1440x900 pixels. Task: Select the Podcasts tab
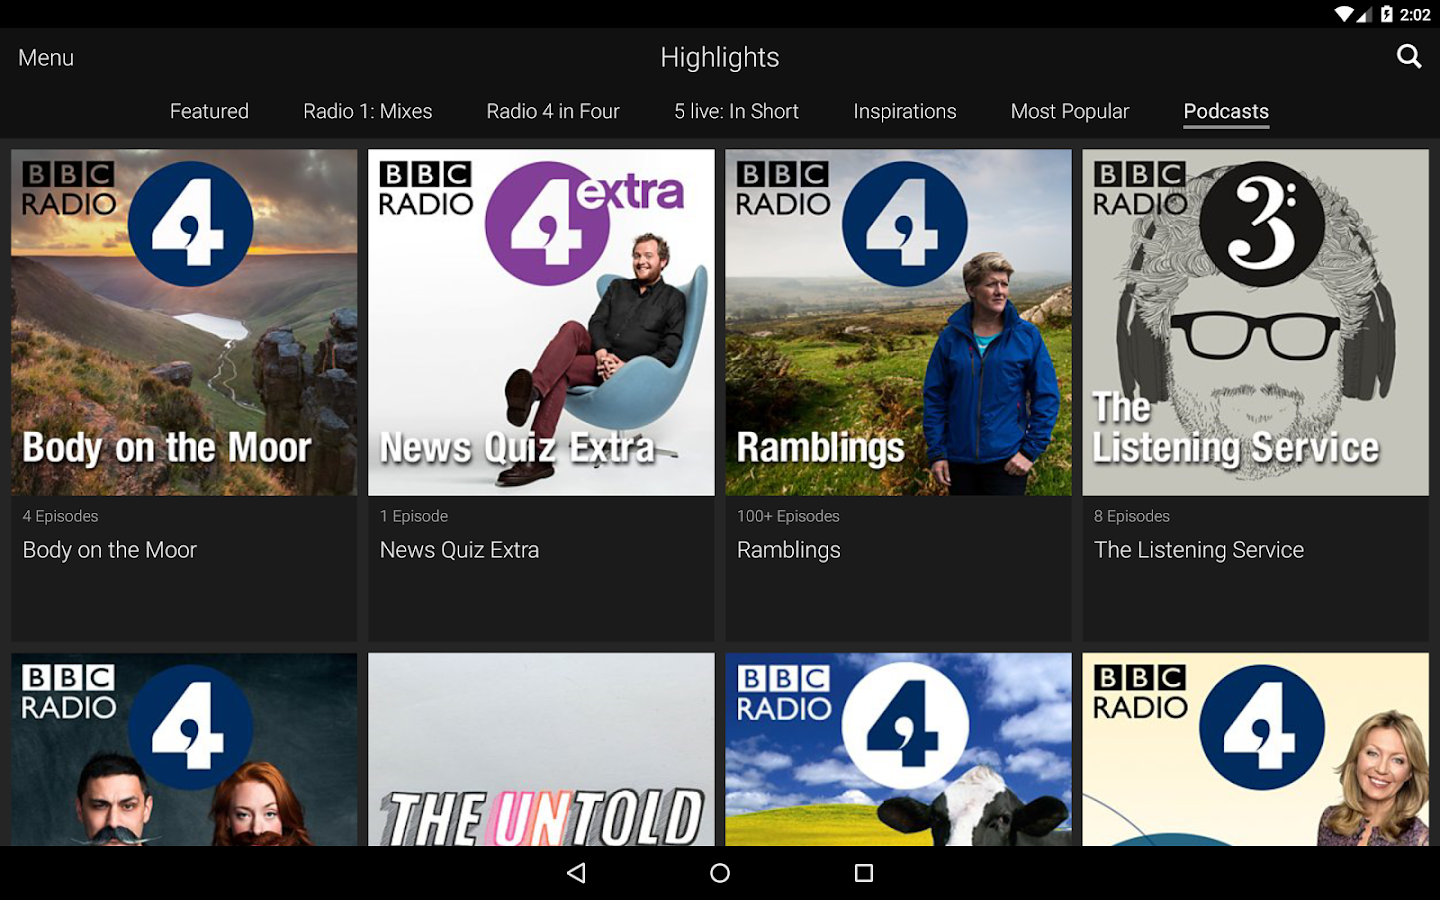tap(1226, 111)
